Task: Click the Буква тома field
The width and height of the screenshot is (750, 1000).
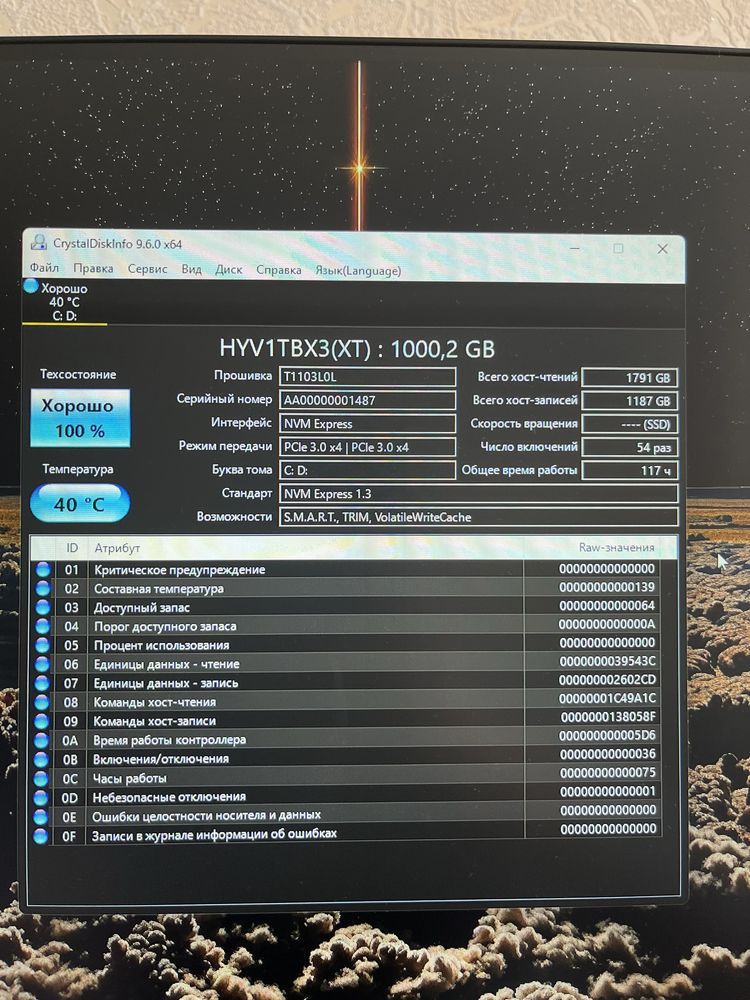Action: click(x=367, y=471)
